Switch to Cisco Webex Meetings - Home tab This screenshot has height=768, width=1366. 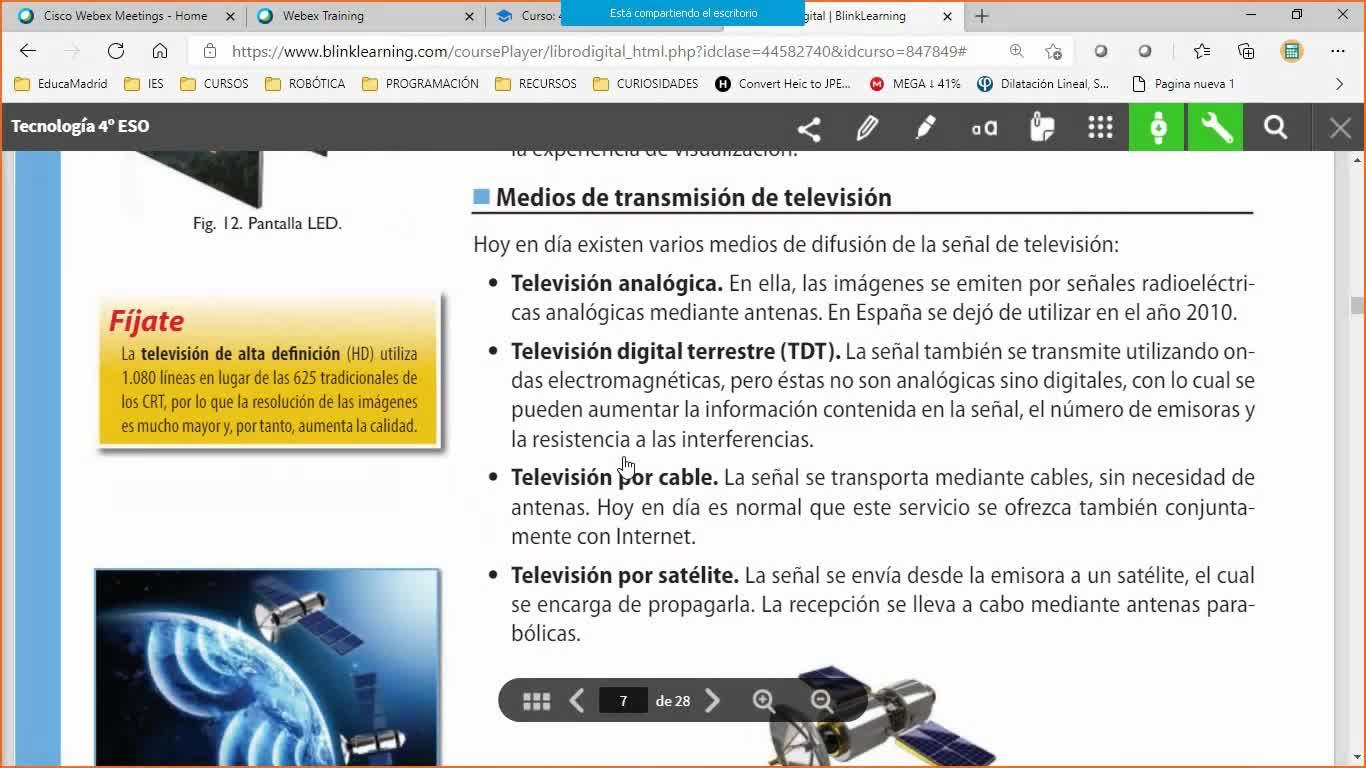126,16
